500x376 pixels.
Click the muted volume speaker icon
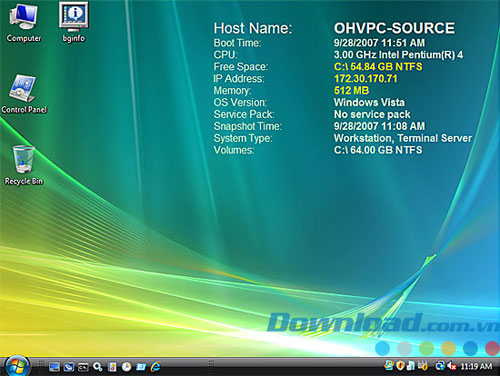pos(452,366)
